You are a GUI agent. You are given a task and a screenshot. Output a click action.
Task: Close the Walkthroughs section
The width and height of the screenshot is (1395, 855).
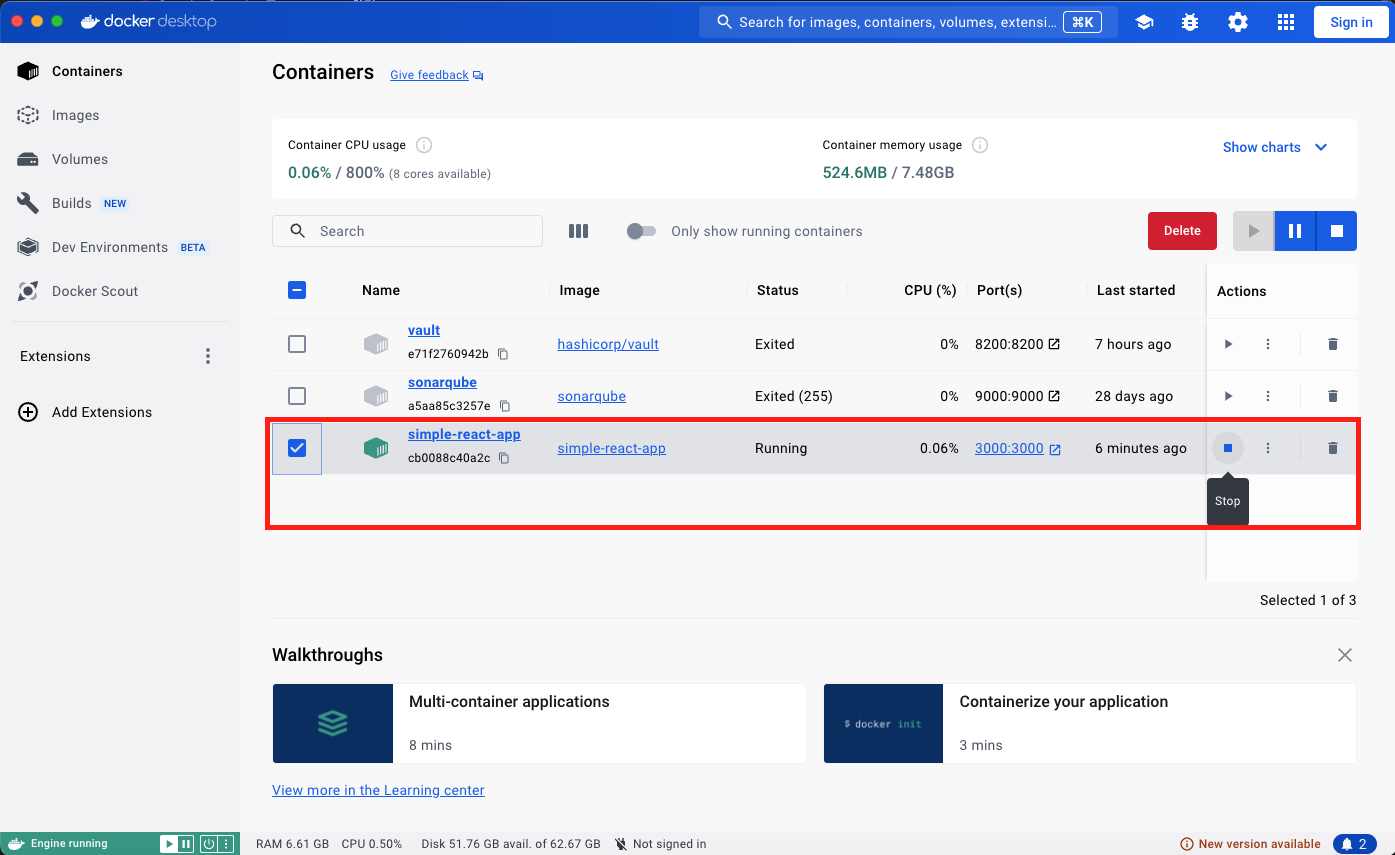tap(1345, 655)
